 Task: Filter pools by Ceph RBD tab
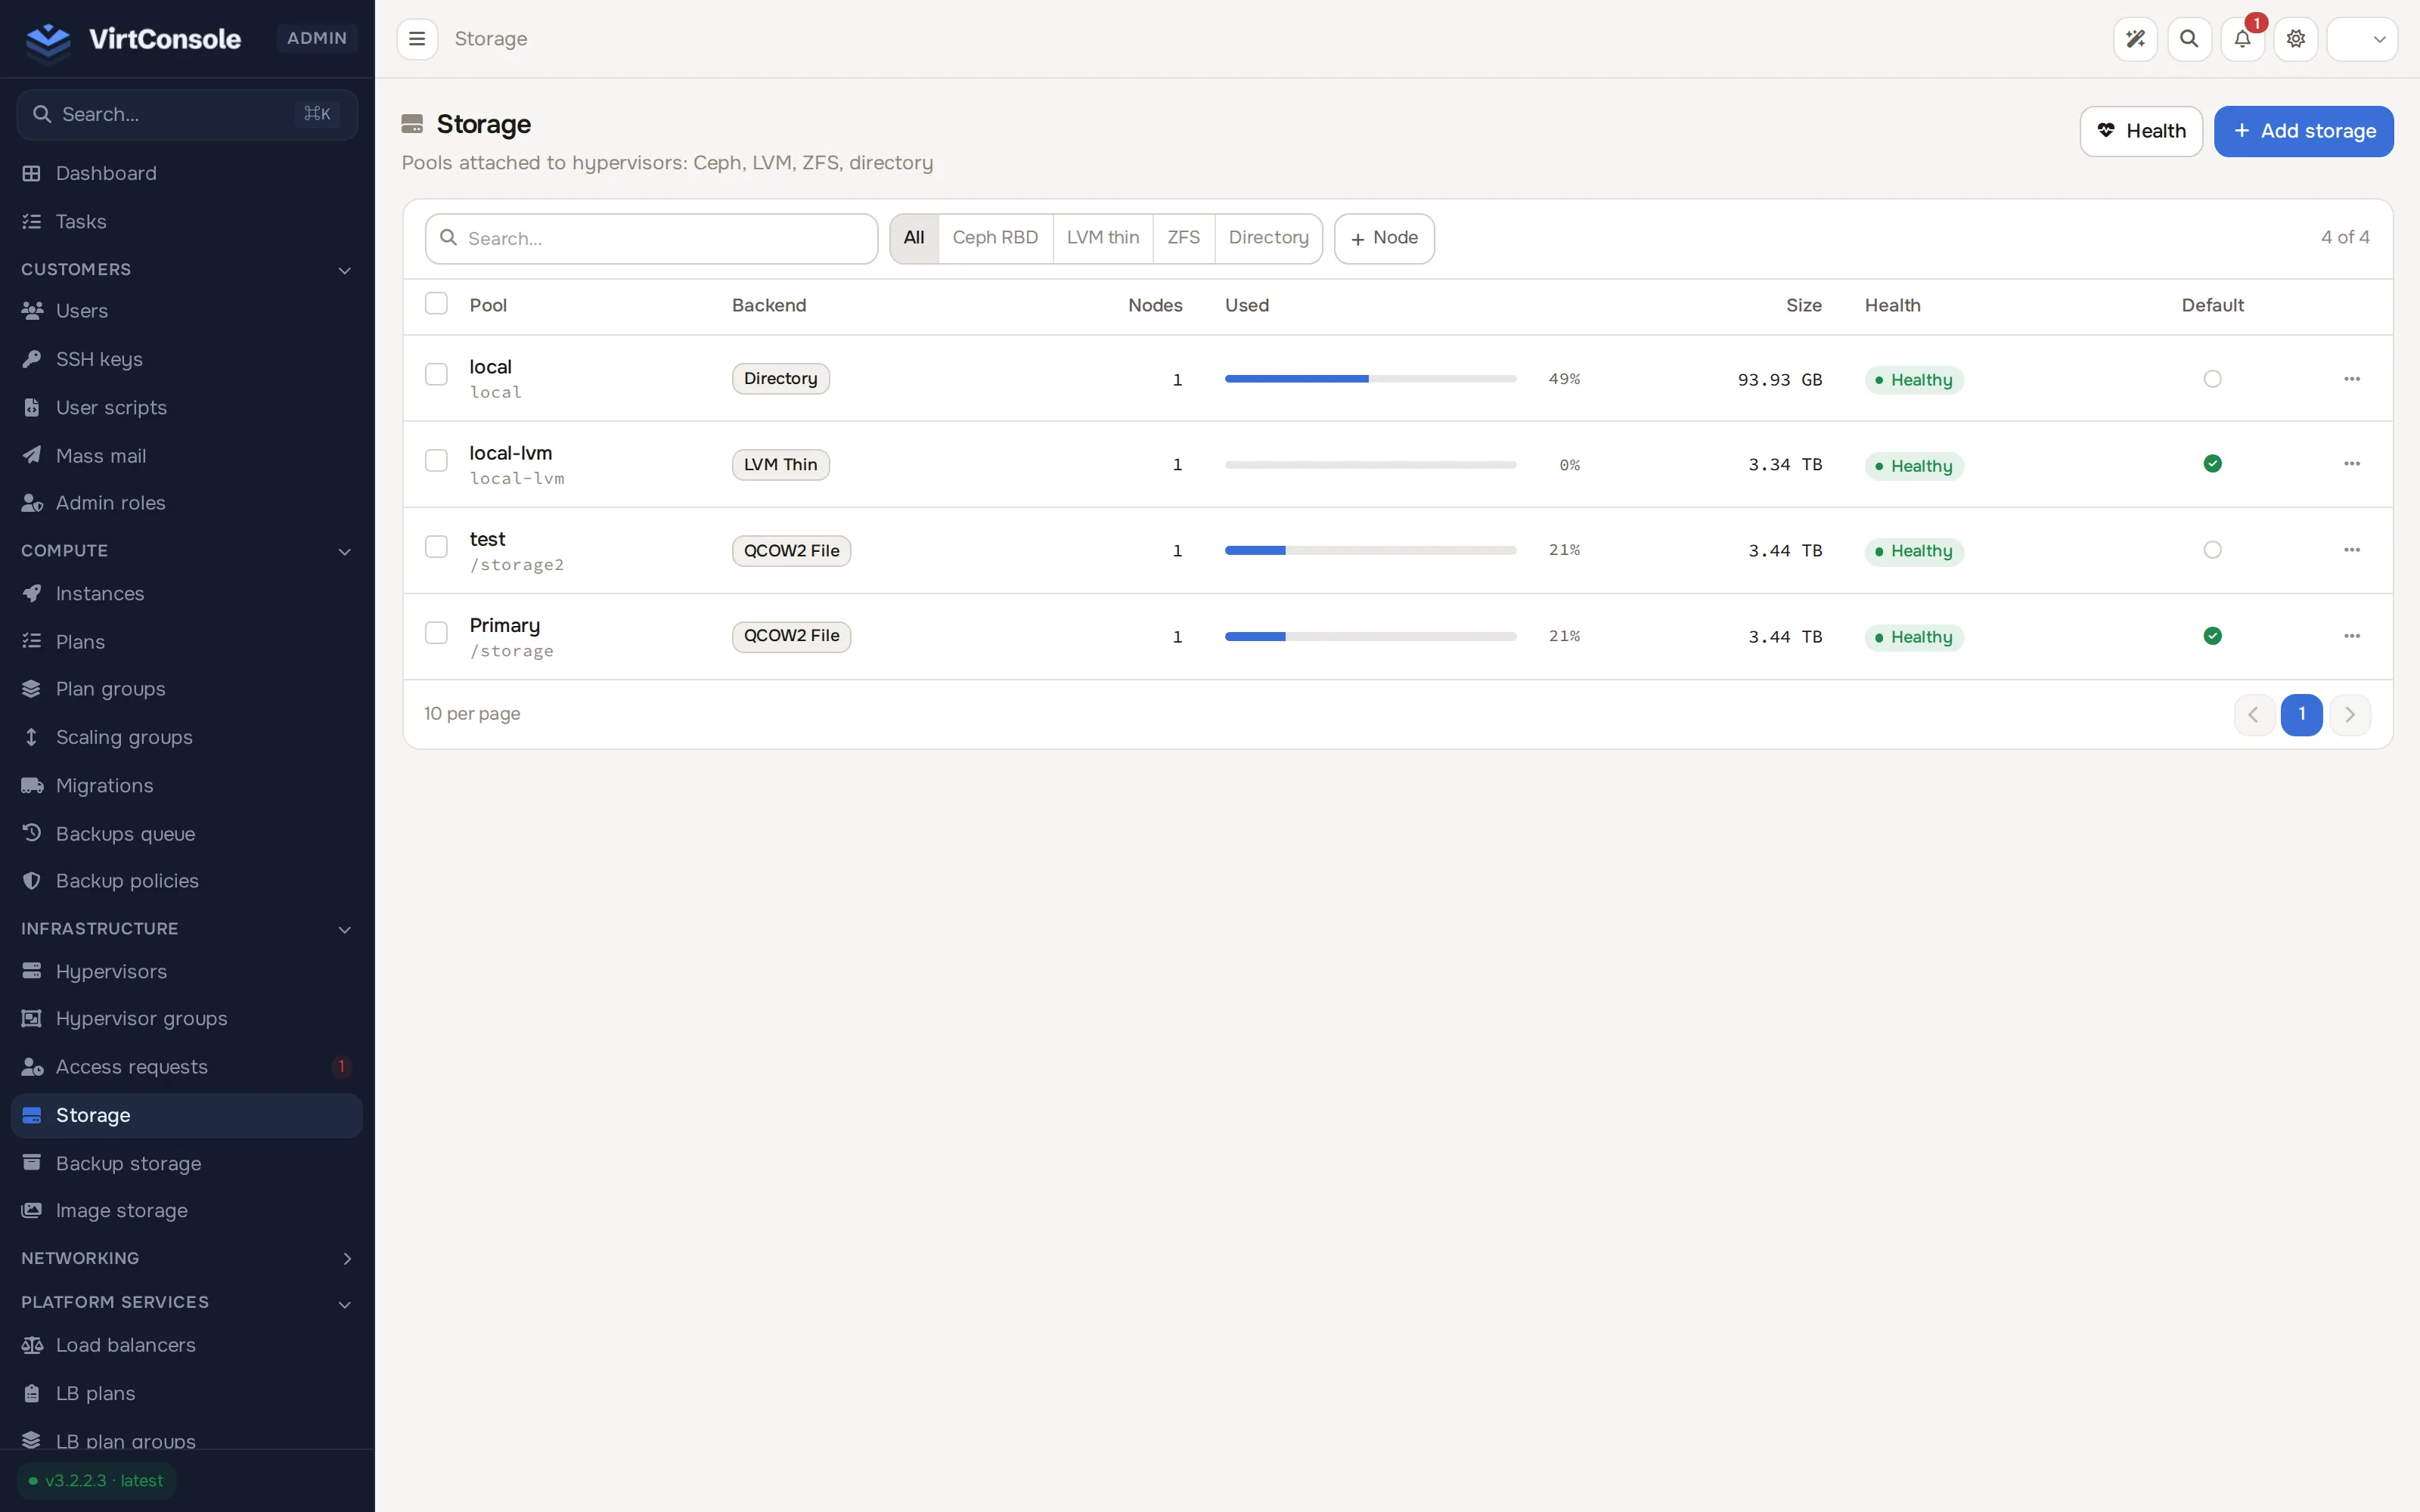click(995, 238)
